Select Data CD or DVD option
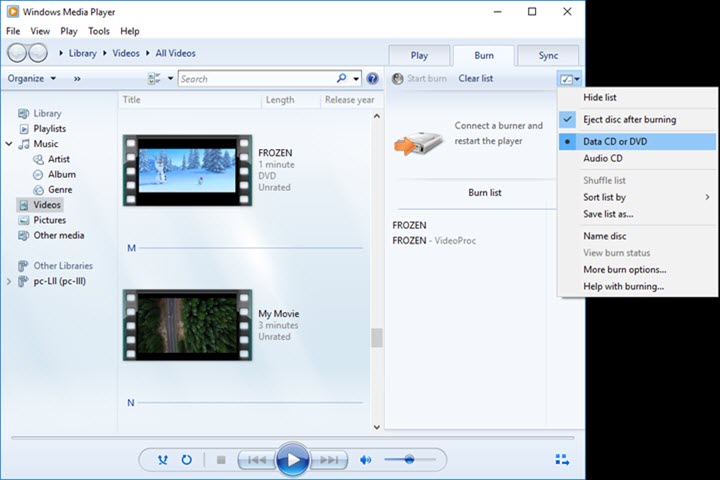720x480 pixels. (x=615, y=142)
